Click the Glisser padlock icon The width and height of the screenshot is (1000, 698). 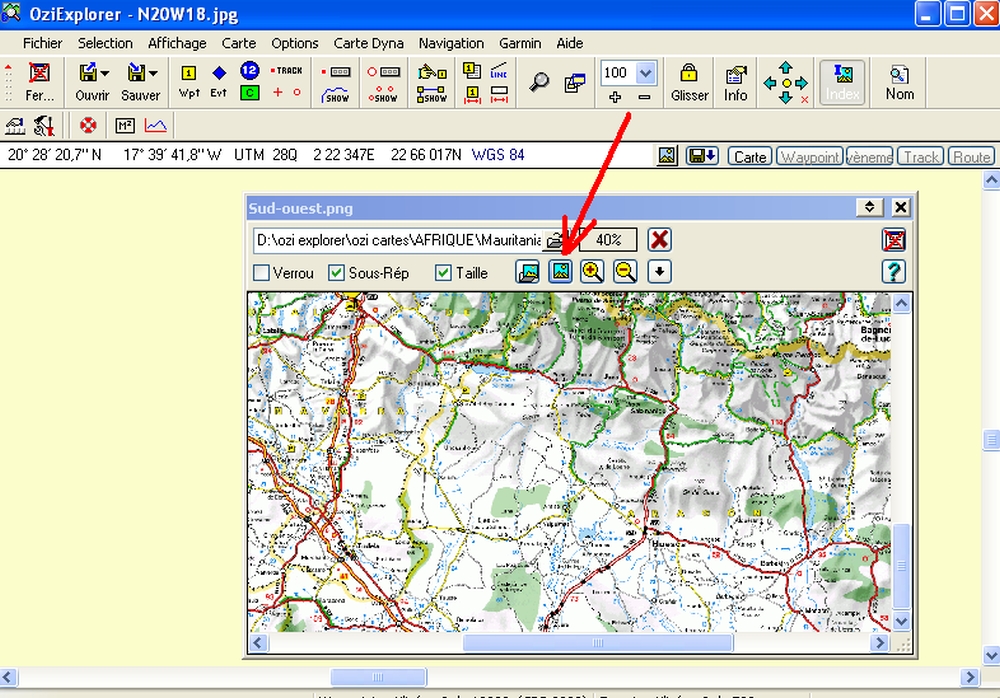[688, 82]
